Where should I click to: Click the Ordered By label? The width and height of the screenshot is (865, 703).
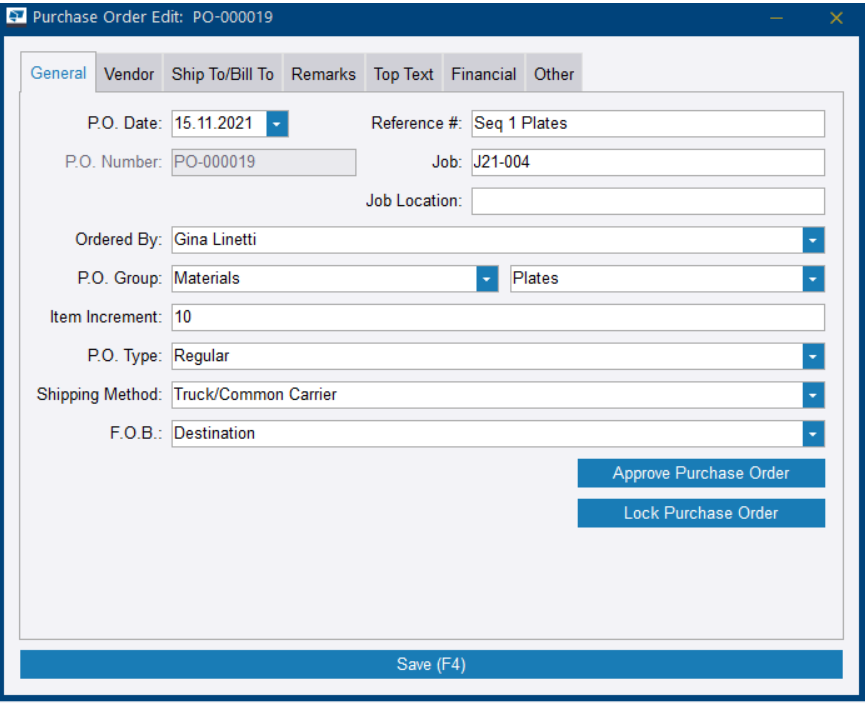(x=119, y=239)
